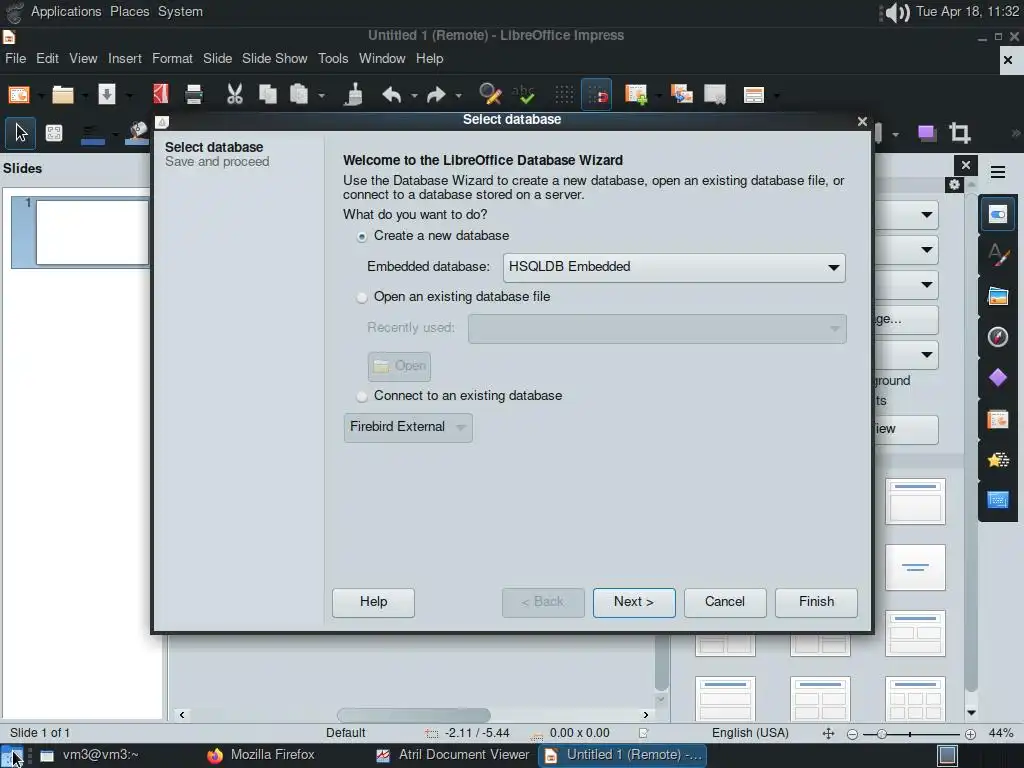This screenshot has width=1024, height=768.
Task: Click the Redo arrow icon
Action: click(x=436, y=95)
